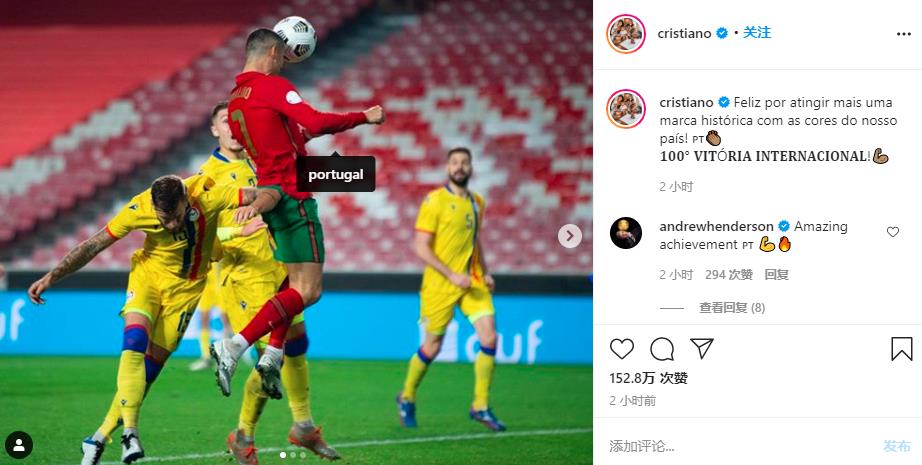Open the three-dot more options menu
Image resolution: width=922 pixels, height=465 pixels.
(x=903, y=34)
